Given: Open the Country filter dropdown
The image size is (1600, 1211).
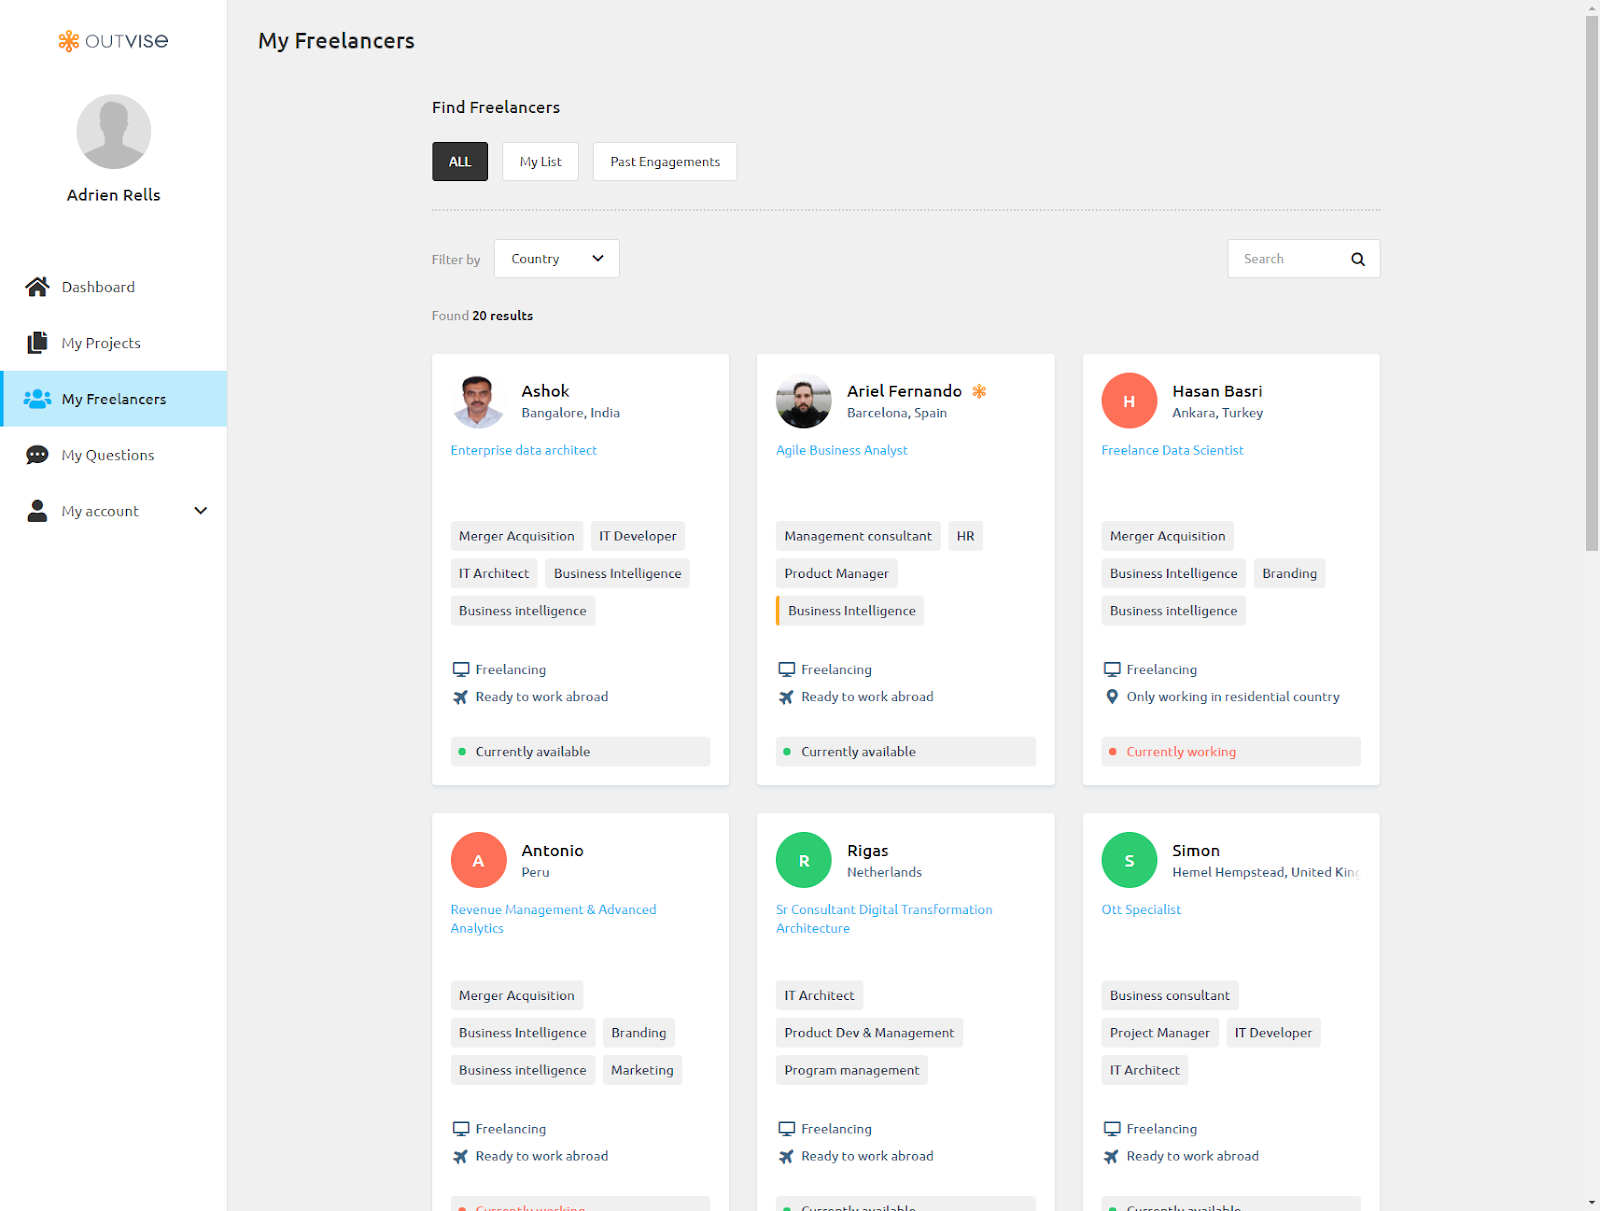Looking at the screenshot, I should click(x=556, y=259).
